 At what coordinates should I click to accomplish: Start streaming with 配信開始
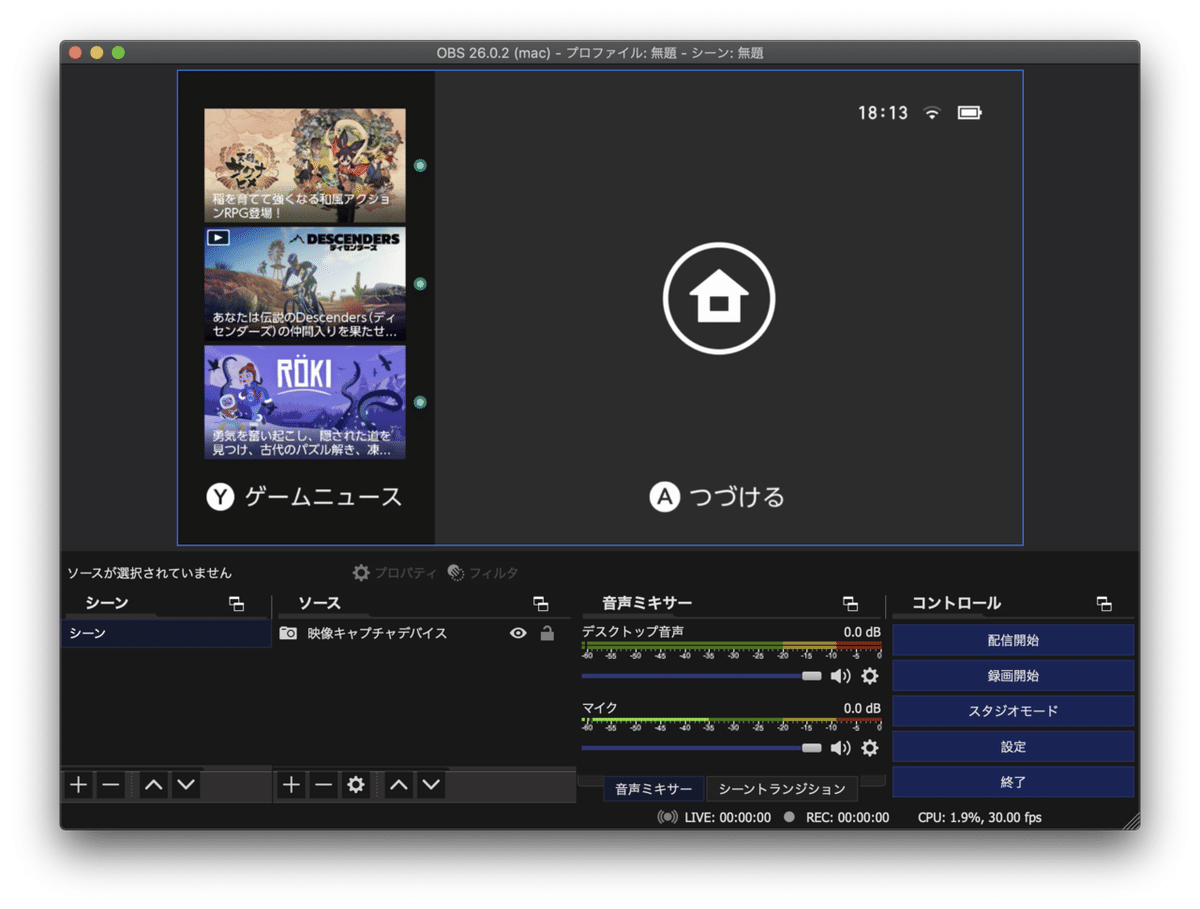click(1013, 639)
